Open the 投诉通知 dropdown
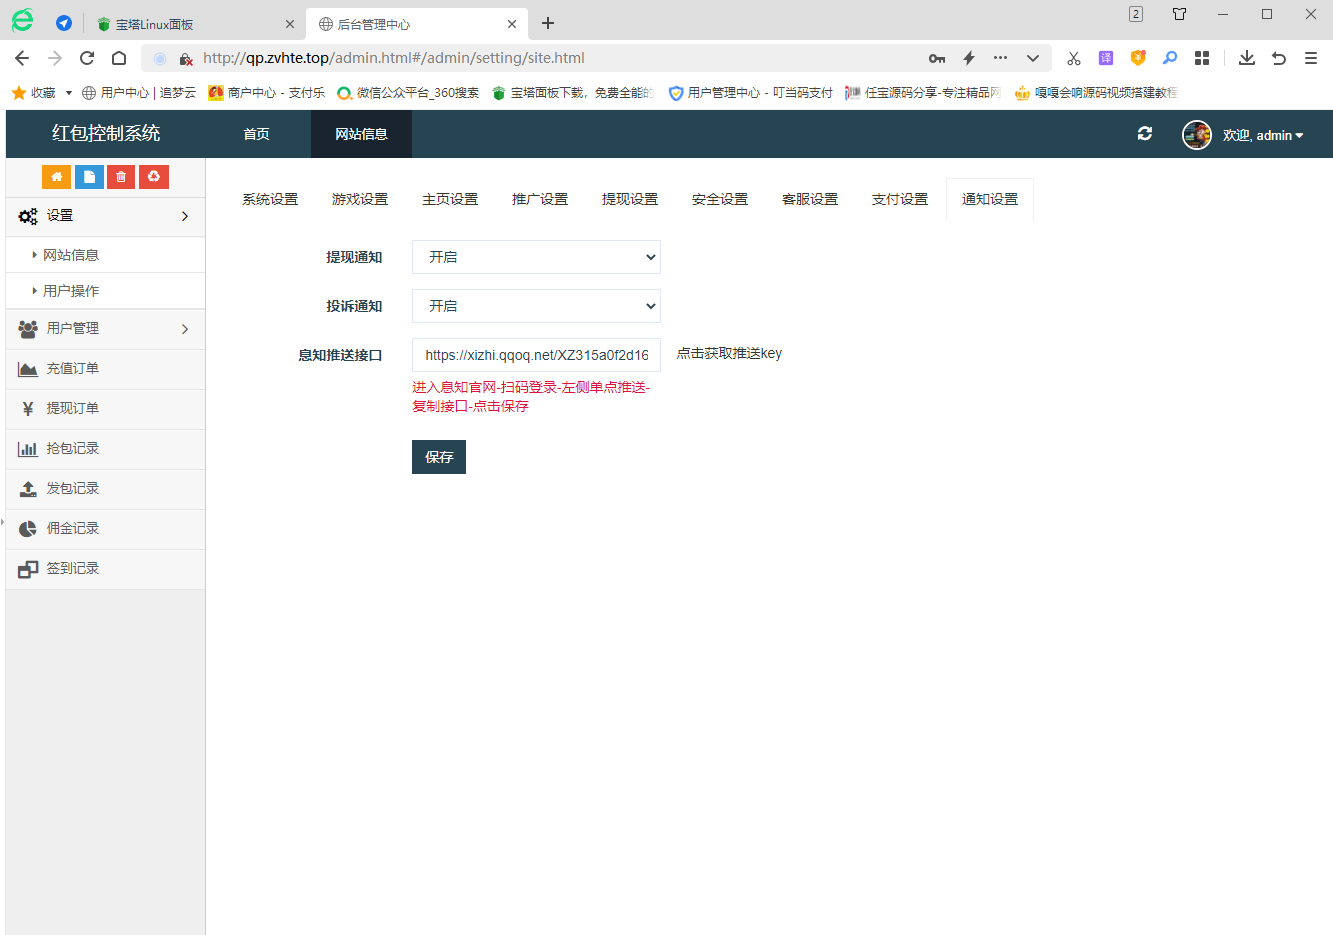1333x935 pixels. pos(536,306)
